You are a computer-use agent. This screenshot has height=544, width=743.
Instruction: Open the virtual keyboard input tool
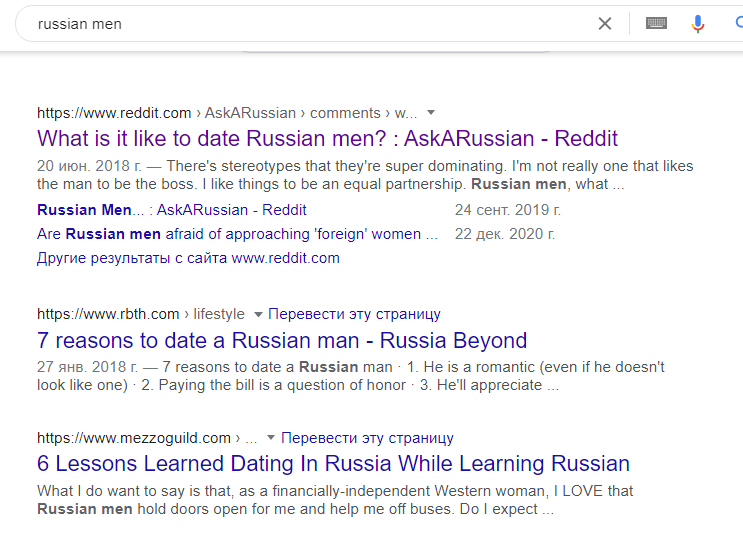(656, 24)
